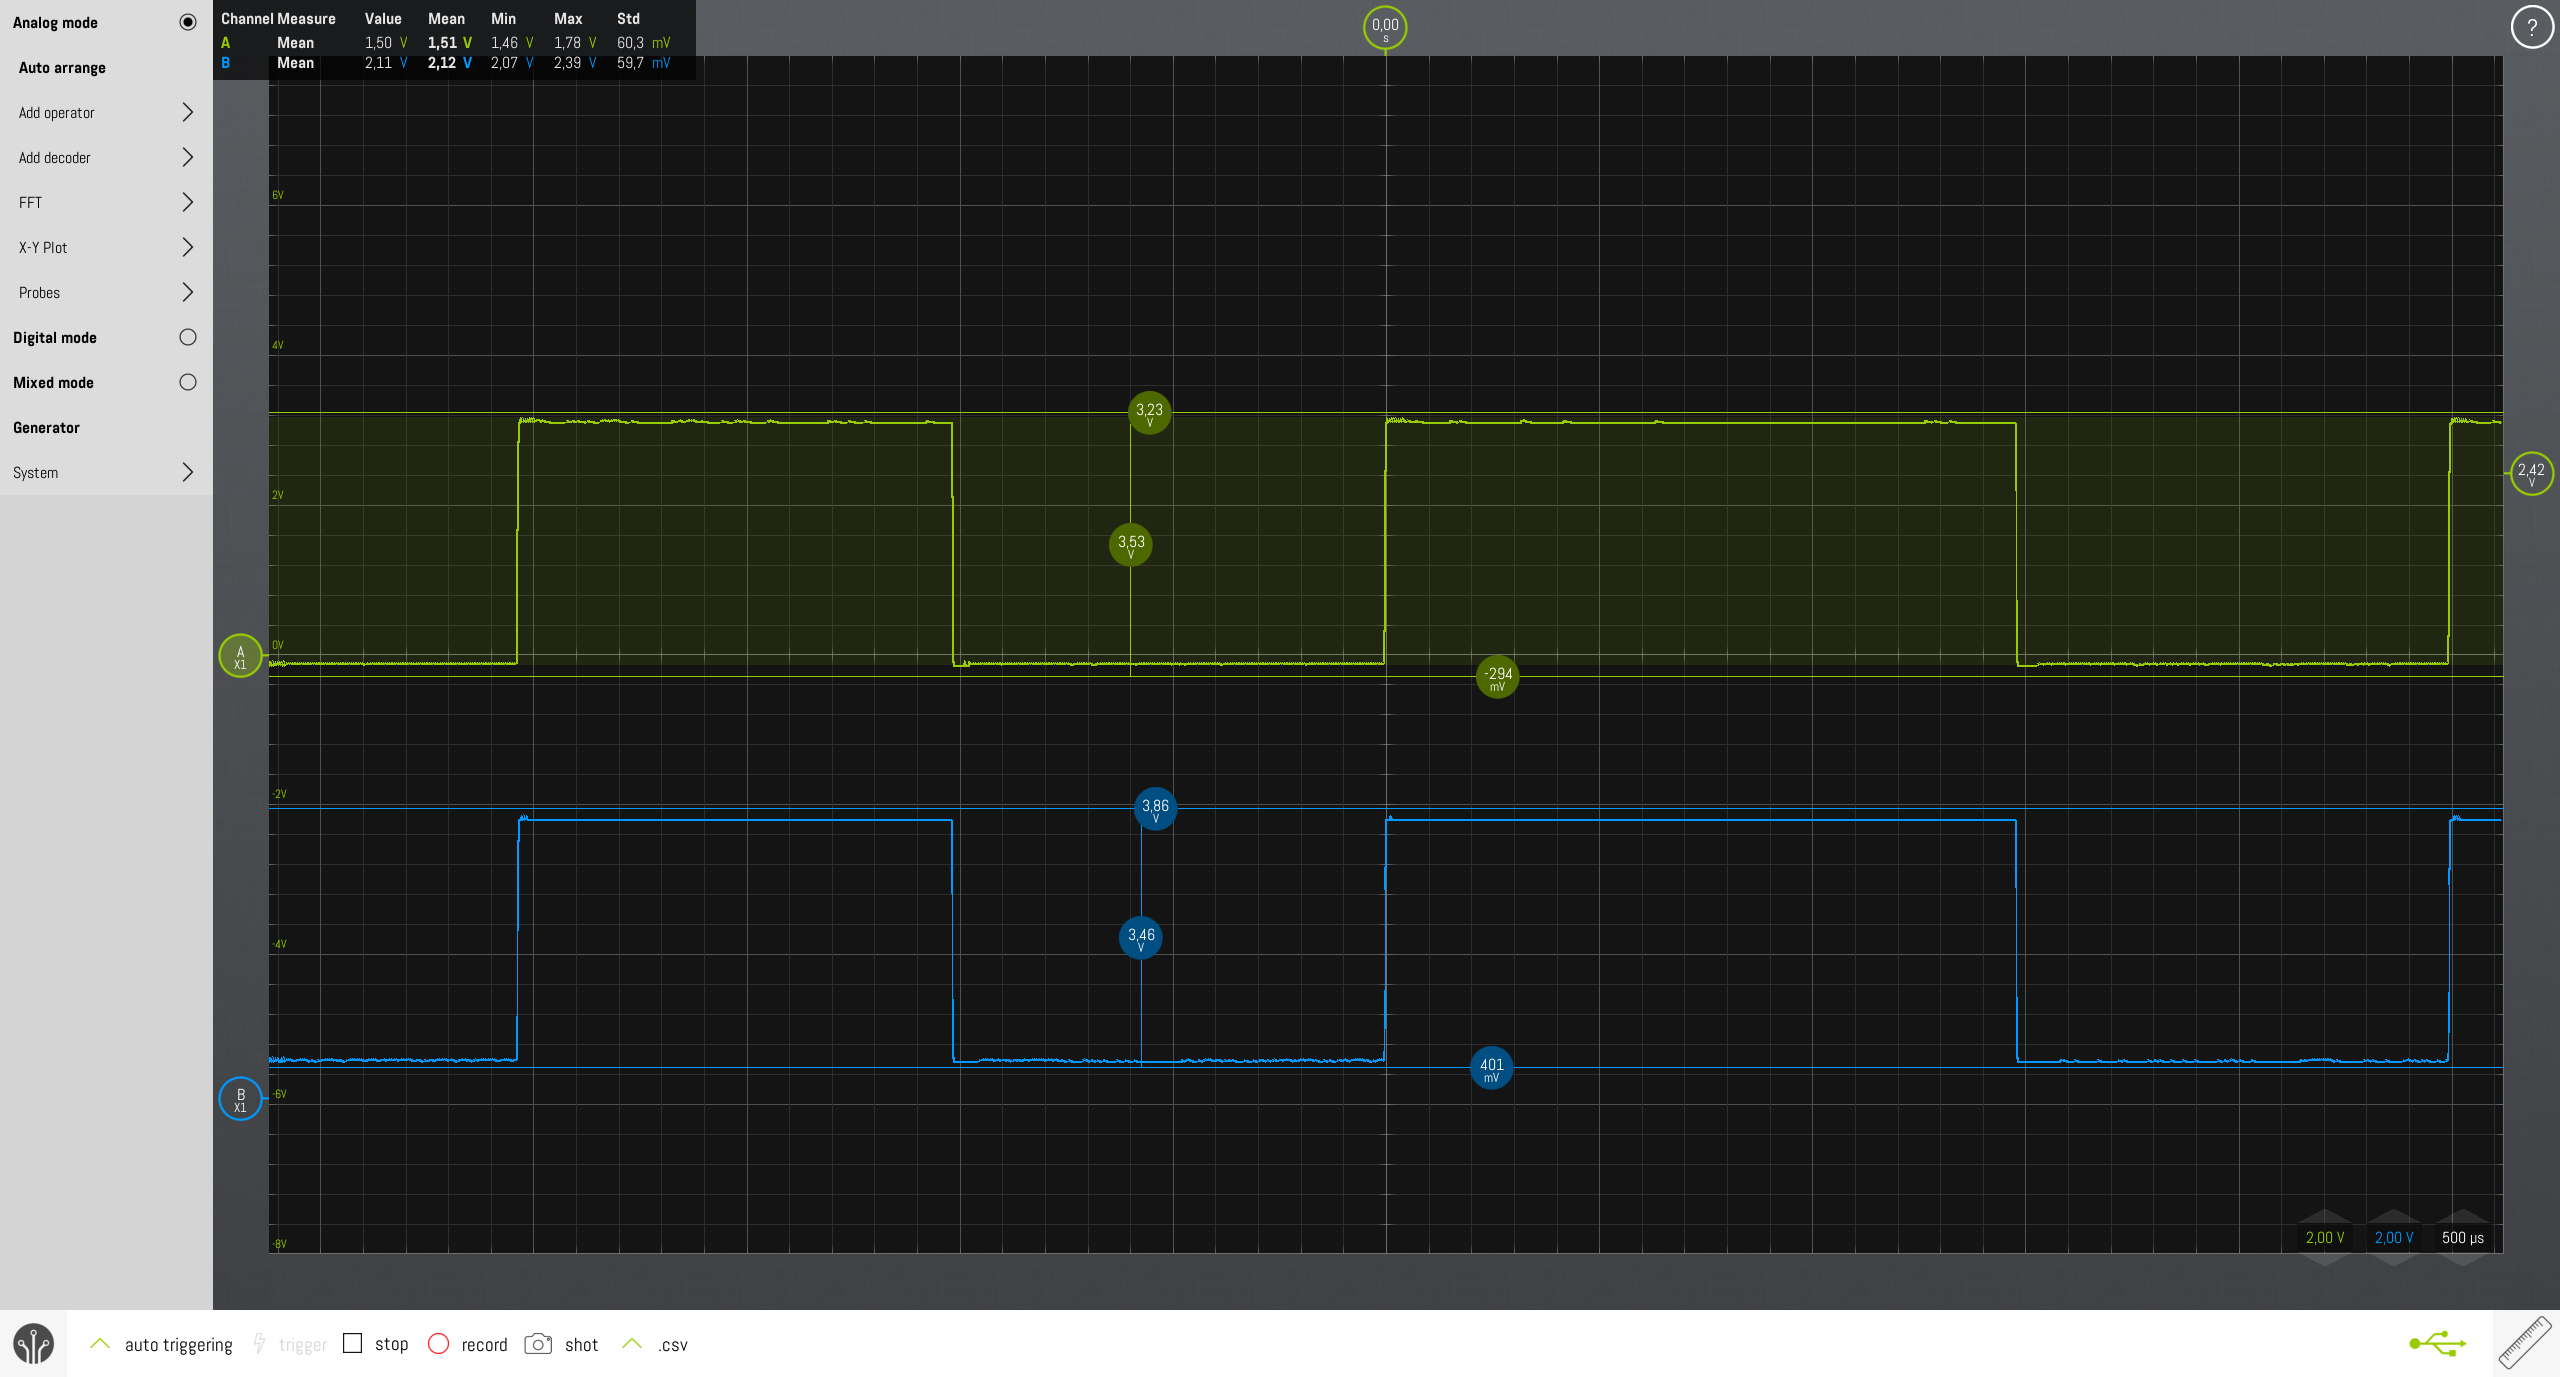Open the SmartScope logo menu button
This screenshot has width=2560, height=1377.
click(x=33, y=1343)
